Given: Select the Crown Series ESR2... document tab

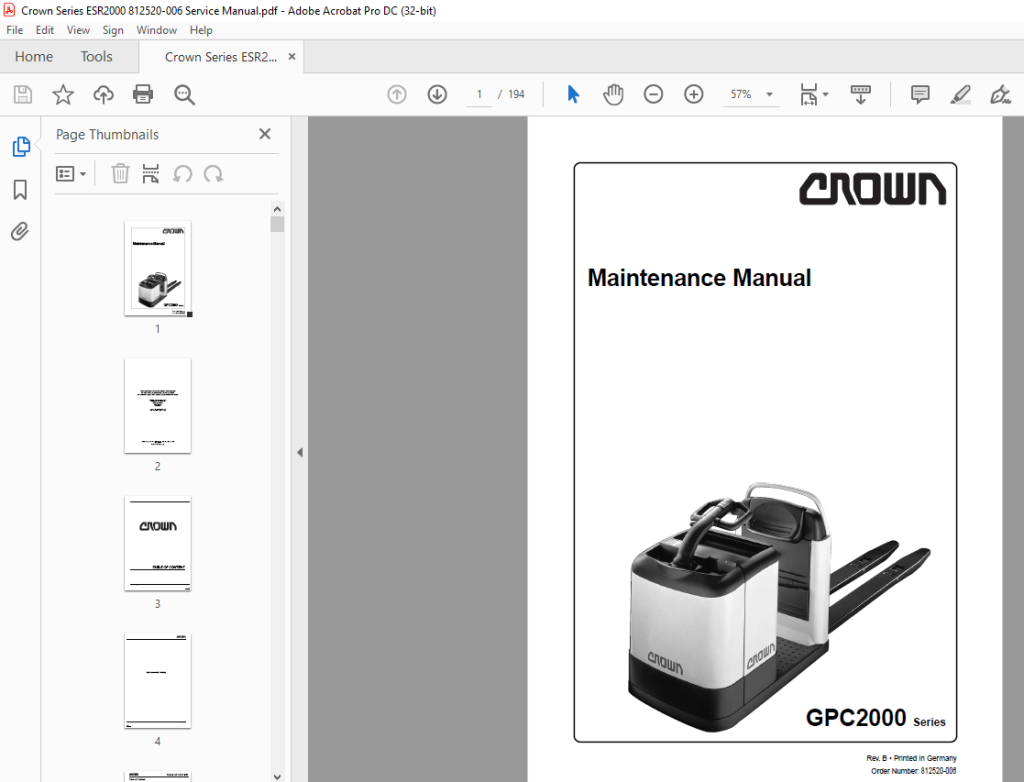Looking at the screenshot, I should 221,57.
